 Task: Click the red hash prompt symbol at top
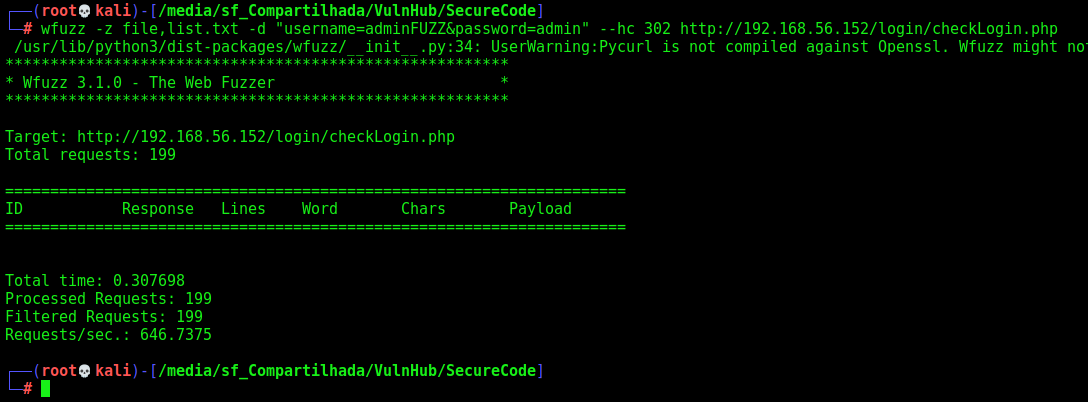coord(28,29)
